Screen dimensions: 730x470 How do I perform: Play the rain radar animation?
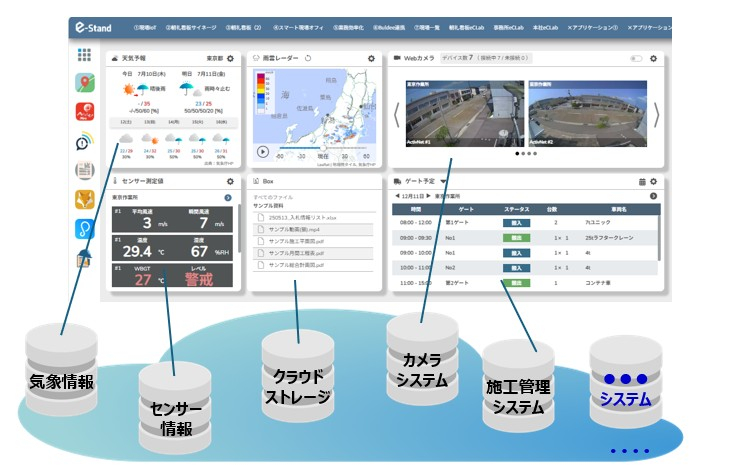pyautogui.click(x=262, y=152)
